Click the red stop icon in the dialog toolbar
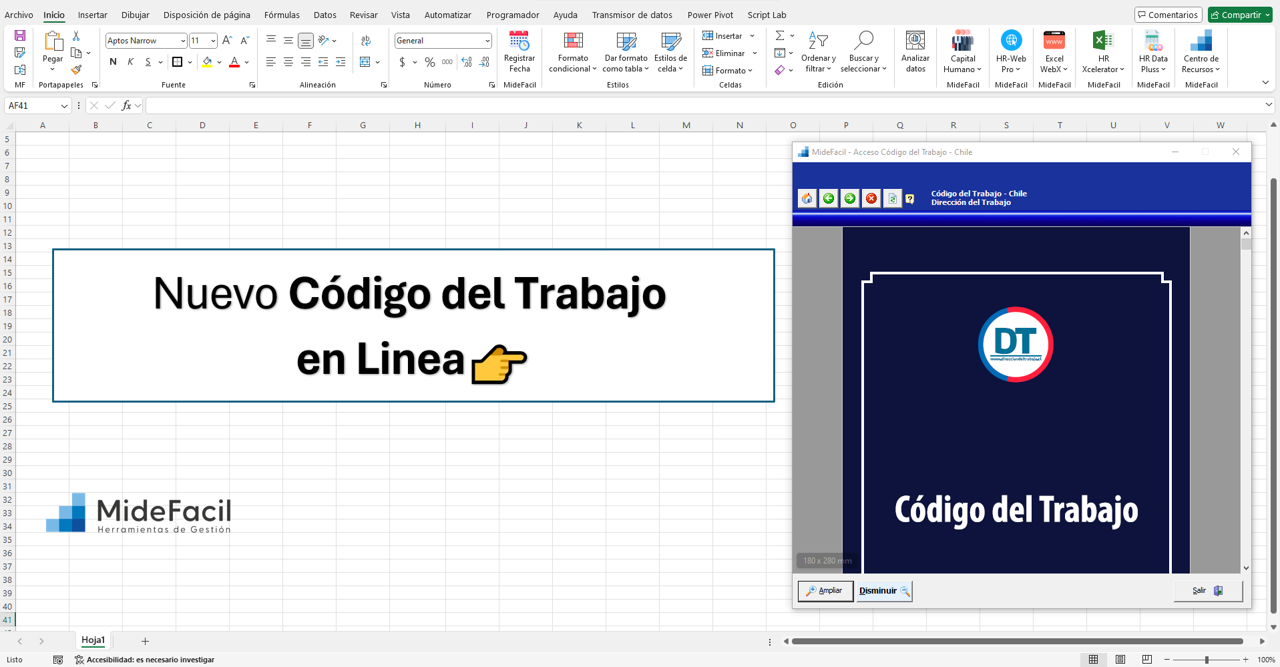1280x667 pixels. 870,198
